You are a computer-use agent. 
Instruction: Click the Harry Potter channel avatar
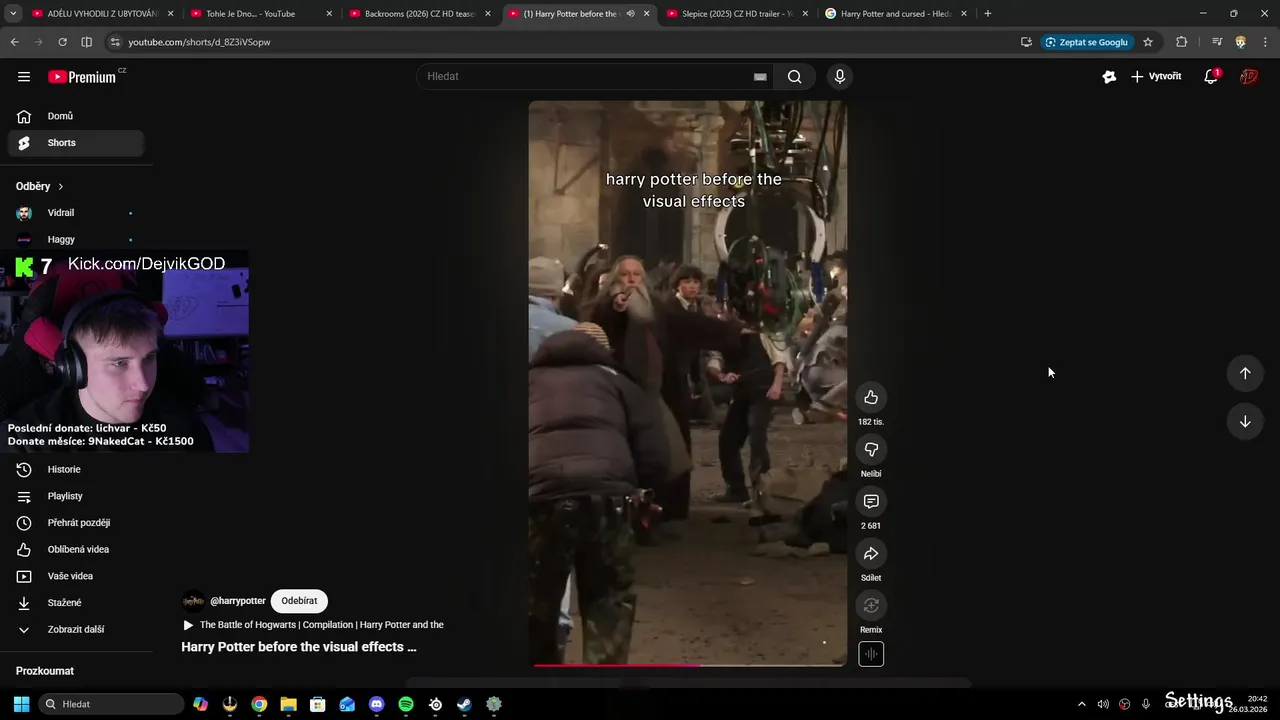tap(193, 601)
